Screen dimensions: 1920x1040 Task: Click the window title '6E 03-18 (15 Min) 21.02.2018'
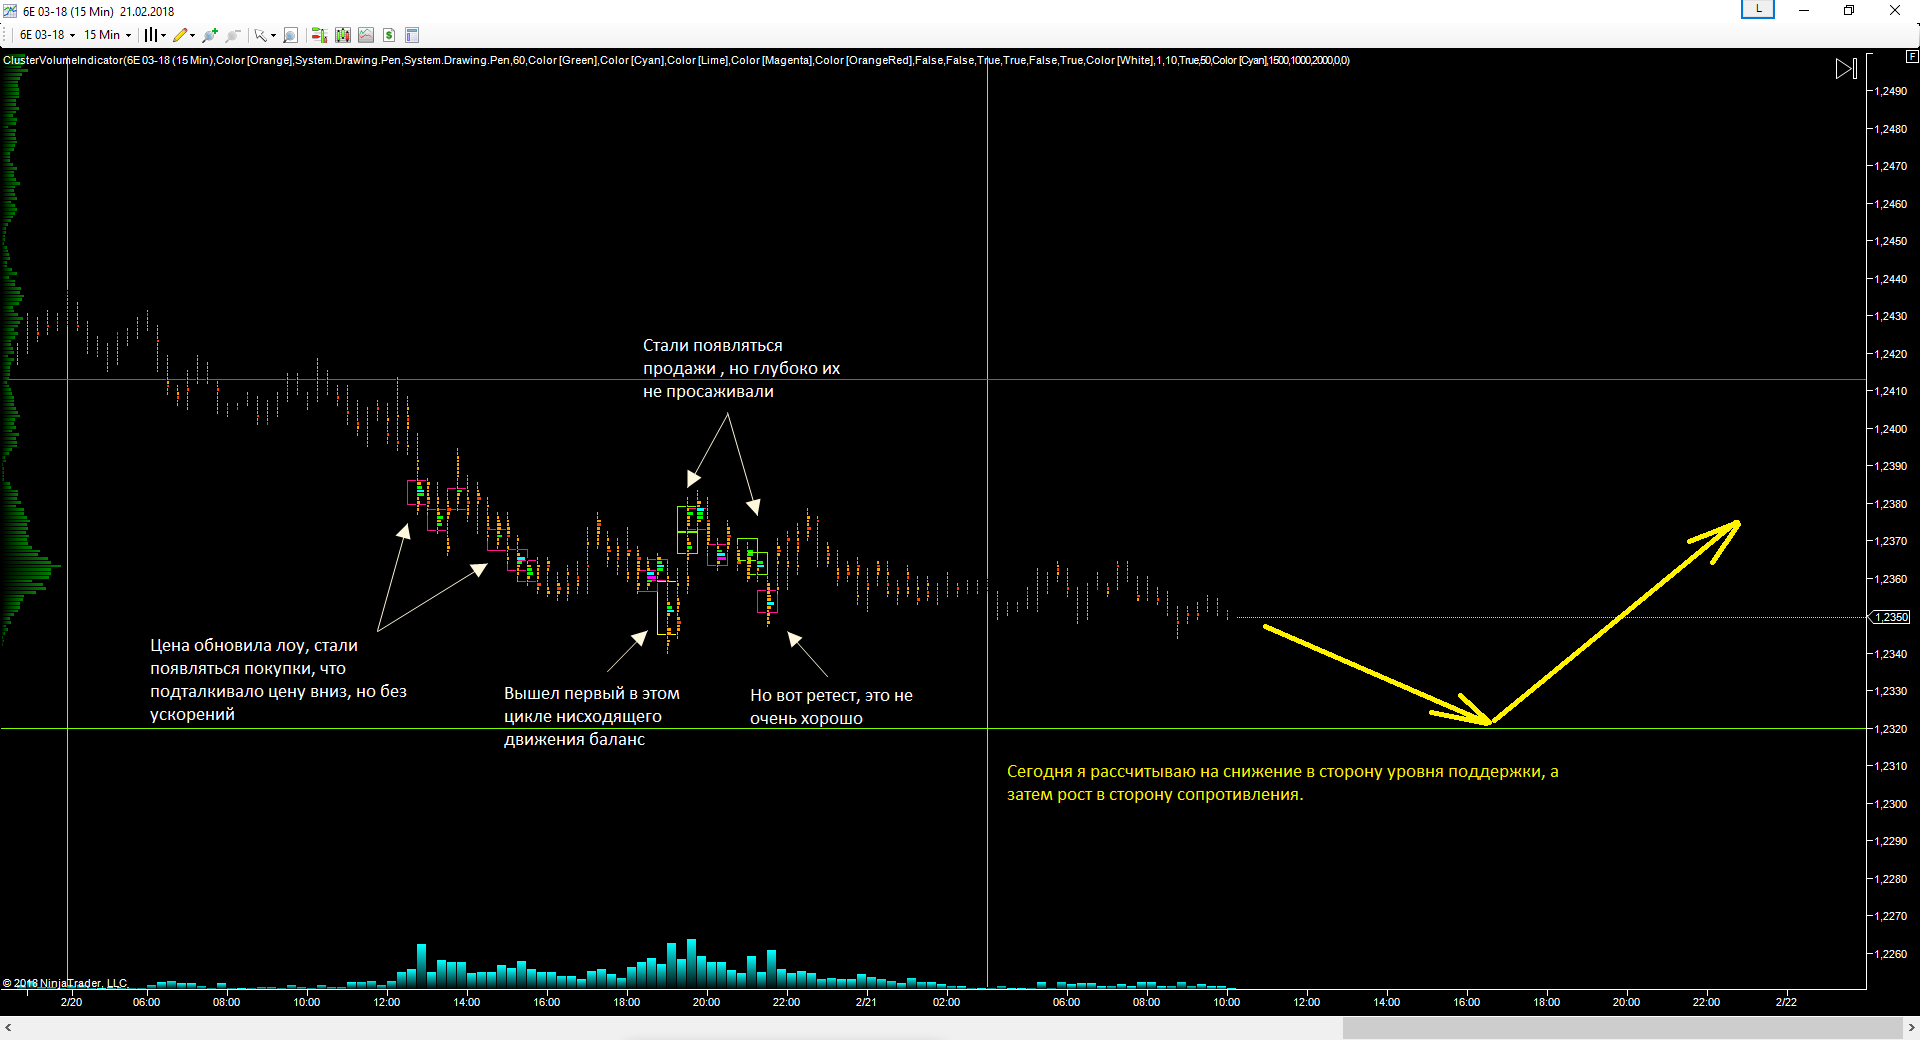pyautogui.click(x=98, y=12)
